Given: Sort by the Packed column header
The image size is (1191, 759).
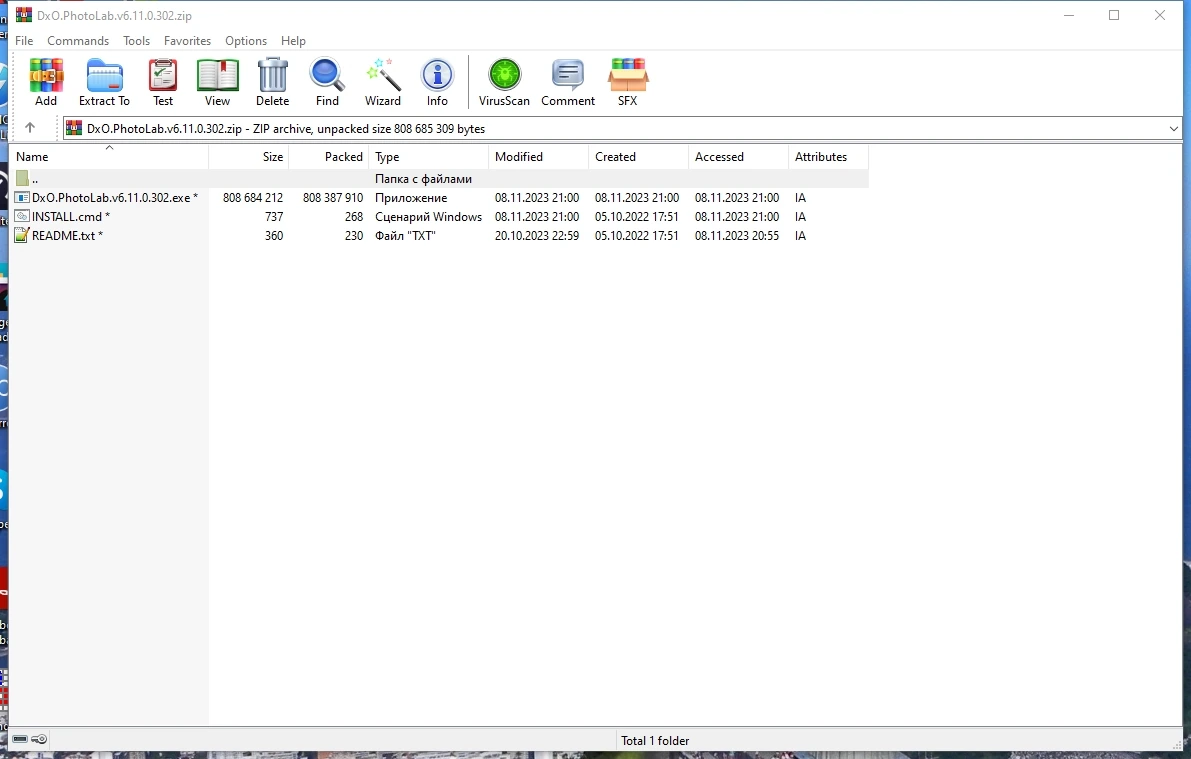Looking at the screenshot, I should (x=329, y=157).
